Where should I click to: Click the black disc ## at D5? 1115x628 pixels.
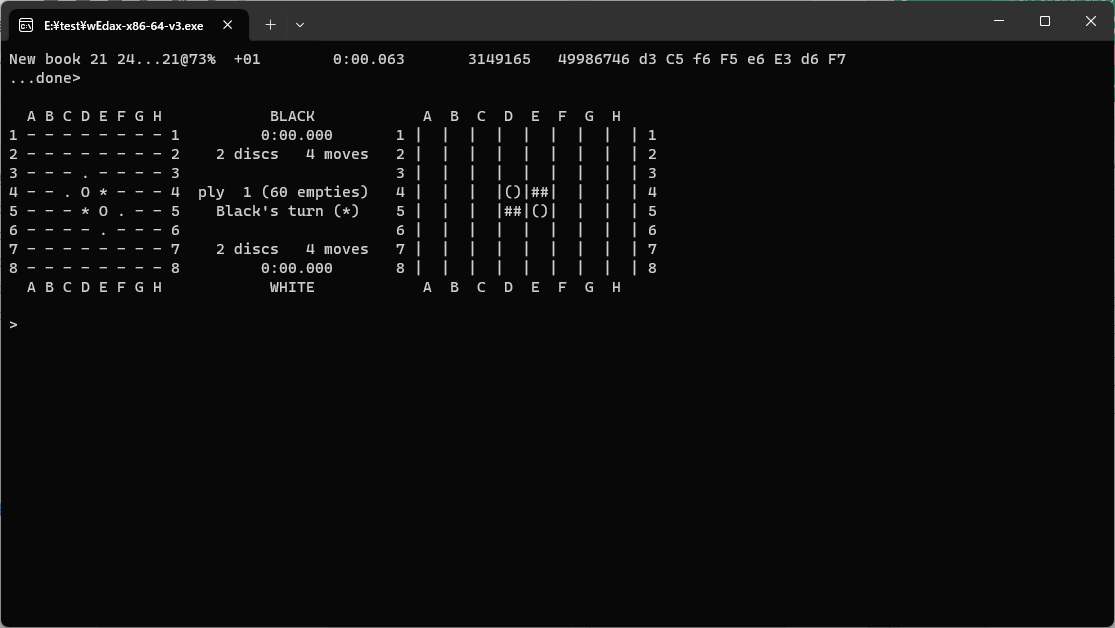(513, 211)
